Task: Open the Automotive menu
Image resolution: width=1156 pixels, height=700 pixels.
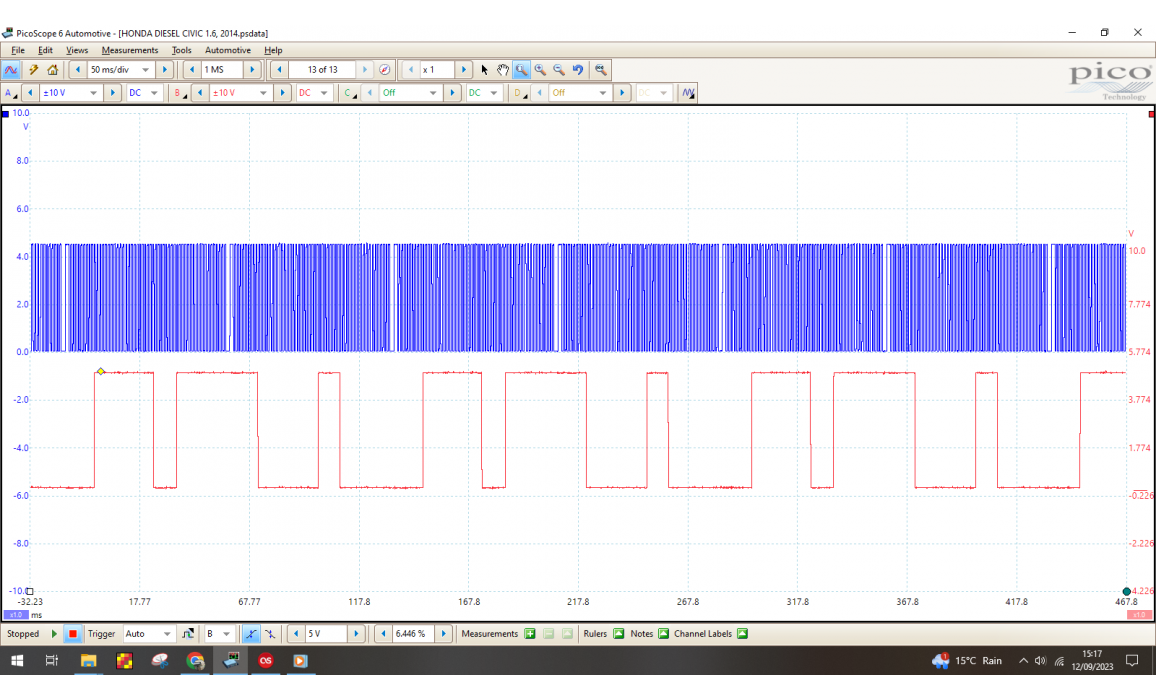Action: pos(227,50)
